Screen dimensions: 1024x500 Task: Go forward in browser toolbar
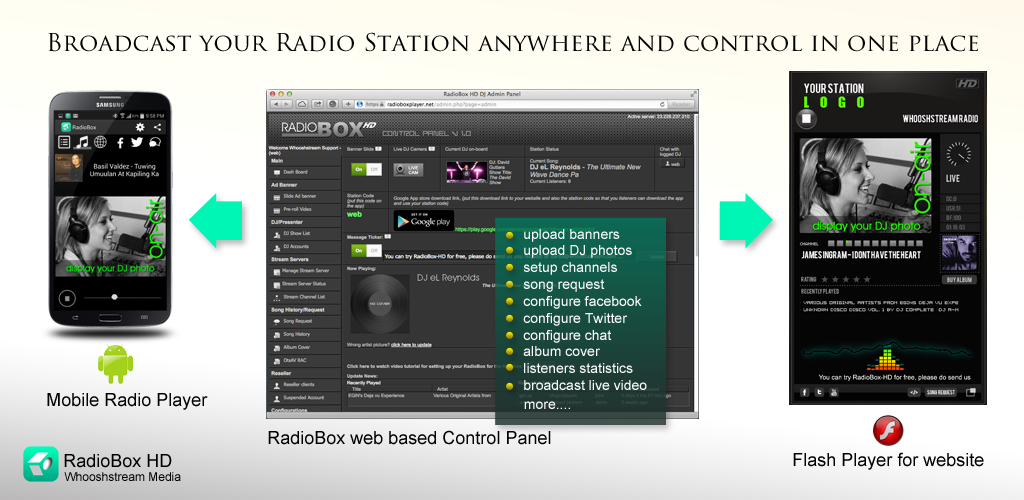[x=286, y=104]
